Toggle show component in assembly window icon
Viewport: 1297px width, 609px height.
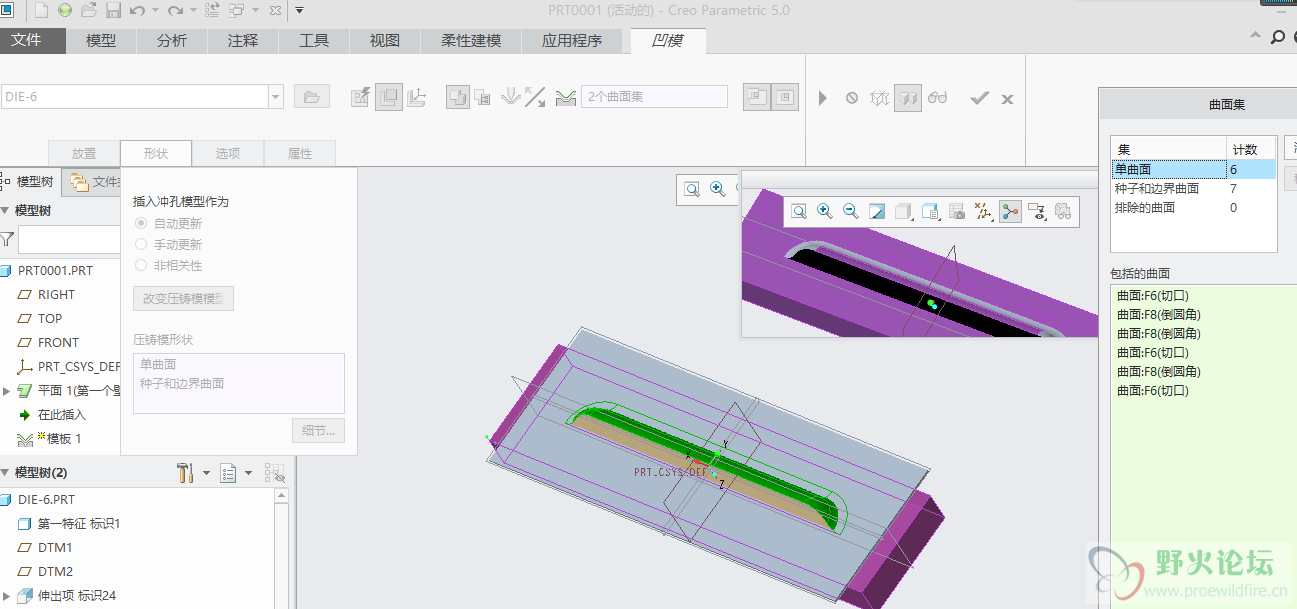click(786, 97)
